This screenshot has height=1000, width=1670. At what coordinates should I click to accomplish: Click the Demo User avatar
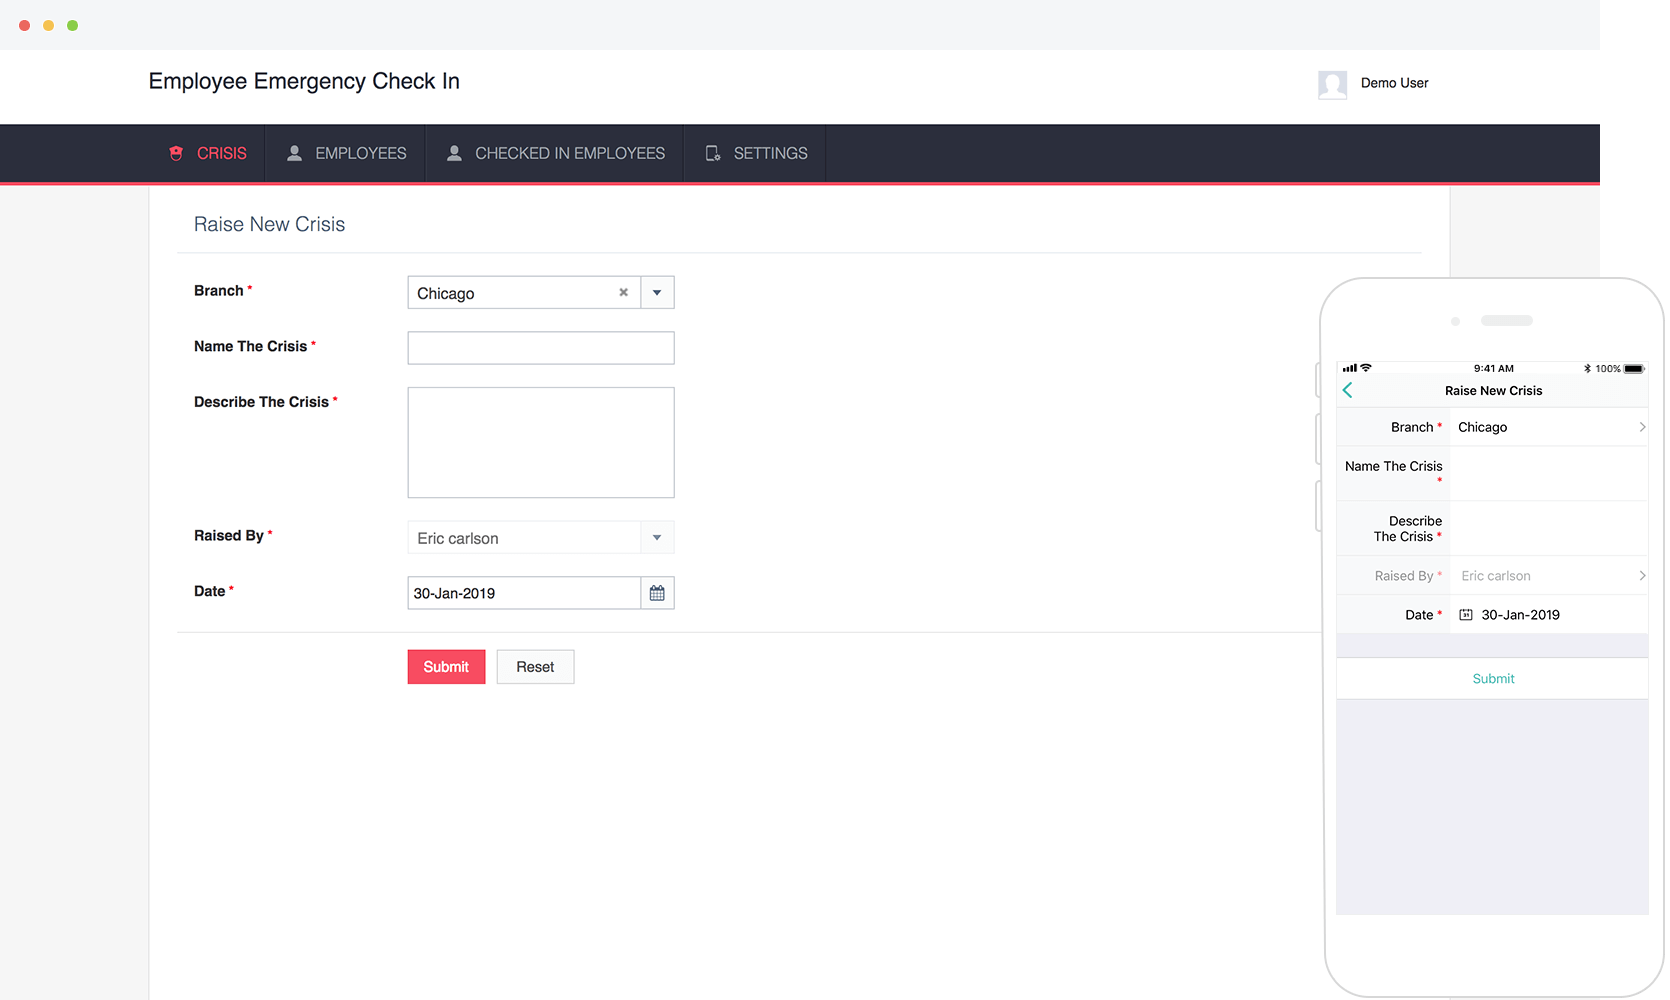click(x=1332, y=84)
